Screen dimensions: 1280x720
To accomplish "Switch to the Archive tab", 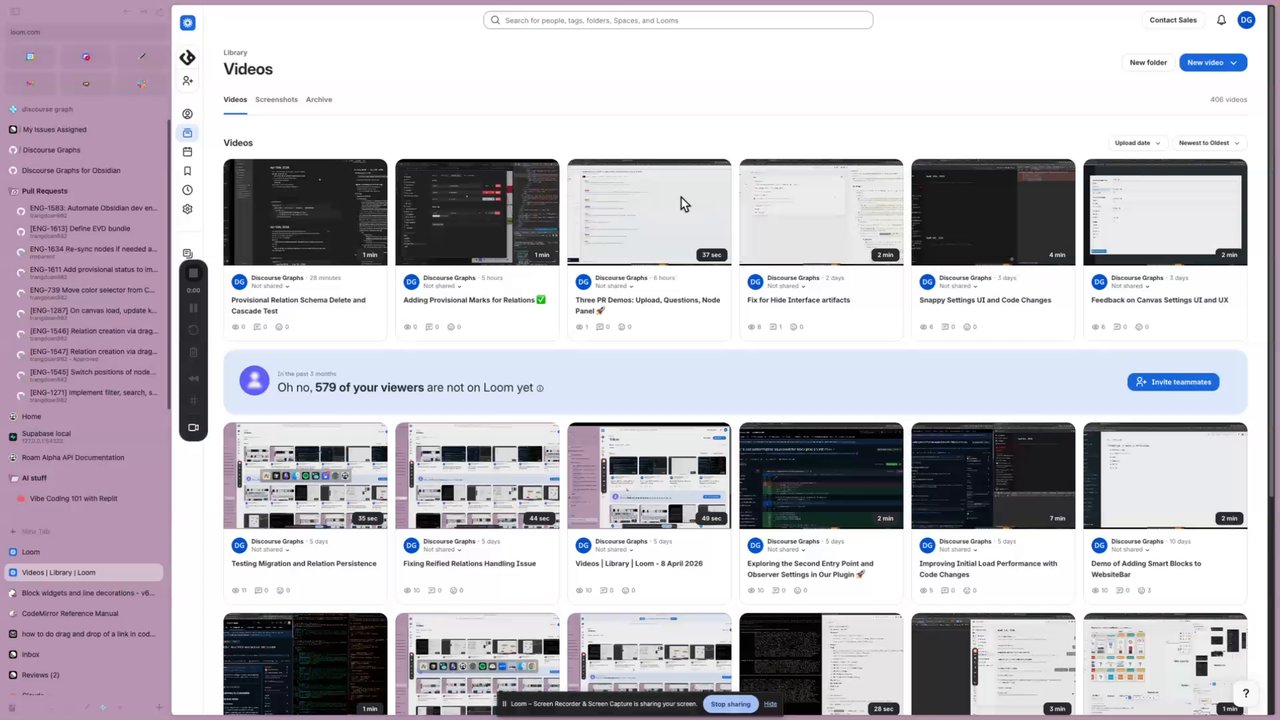I will click(319, 100).
